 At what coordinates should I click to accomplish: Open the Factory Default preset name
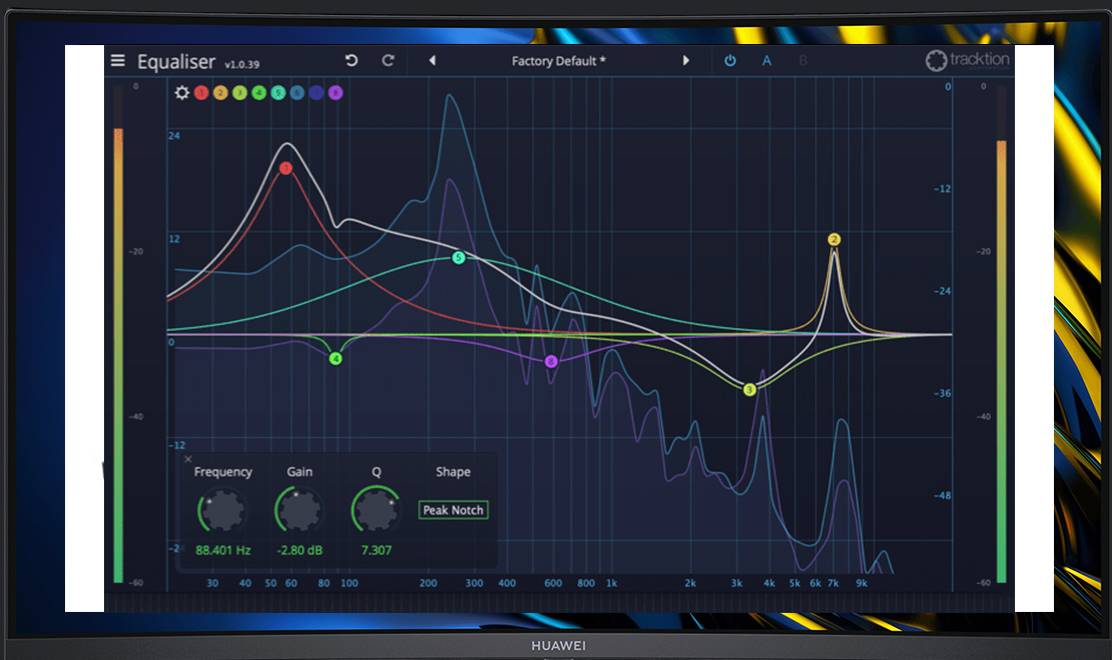[558, 61]
